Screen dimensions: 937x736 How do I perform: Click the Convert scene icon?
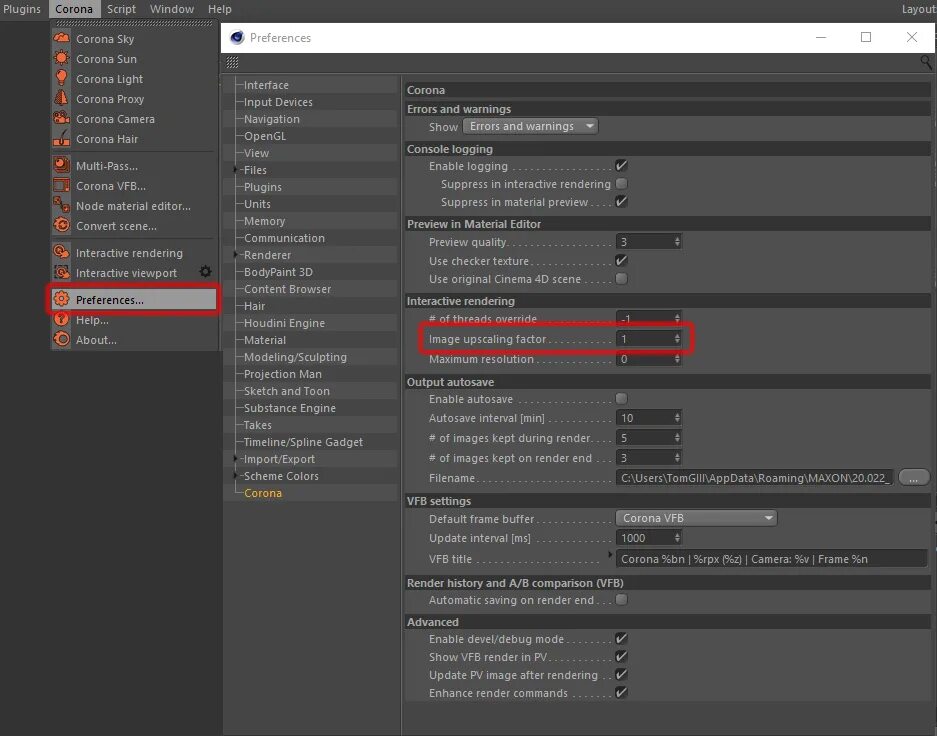click(x=62, y=225)
